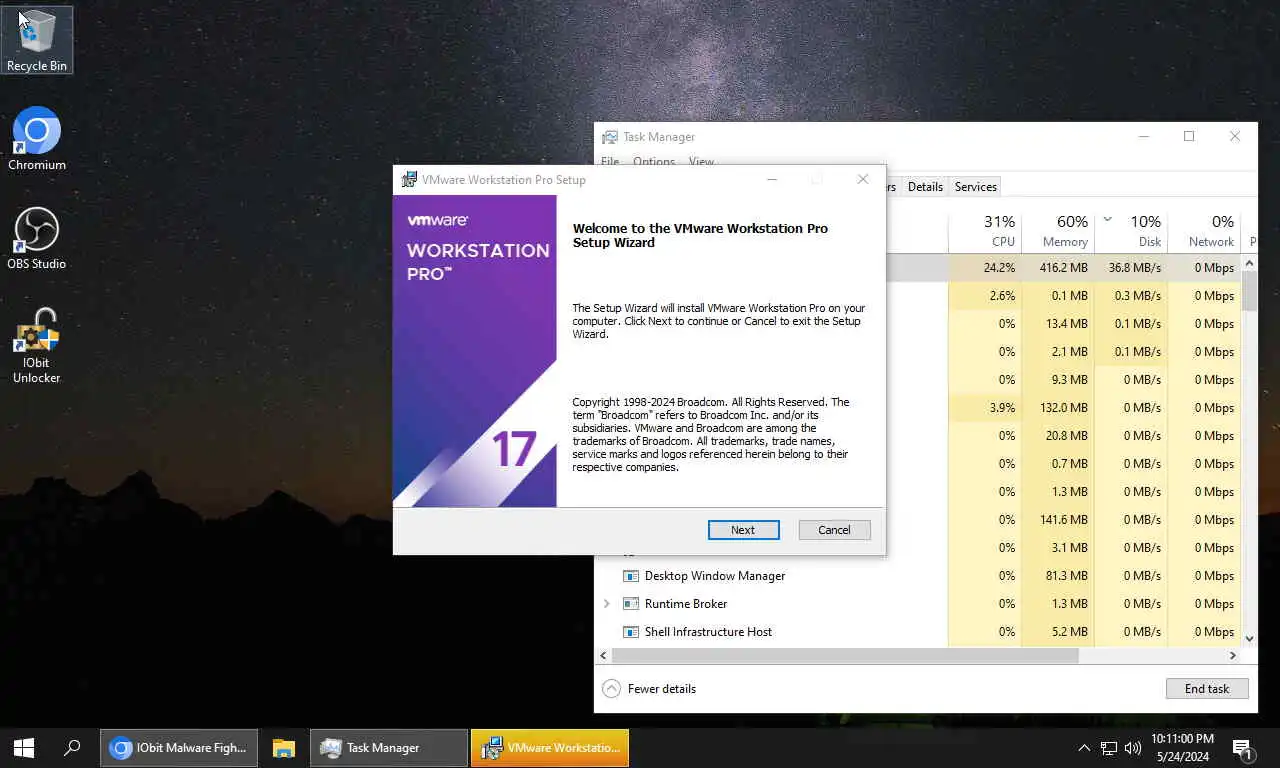Click Task Manager horizontal scroll left arrow
Viewport: 1280px width, 768px height.
click(603, 656)
